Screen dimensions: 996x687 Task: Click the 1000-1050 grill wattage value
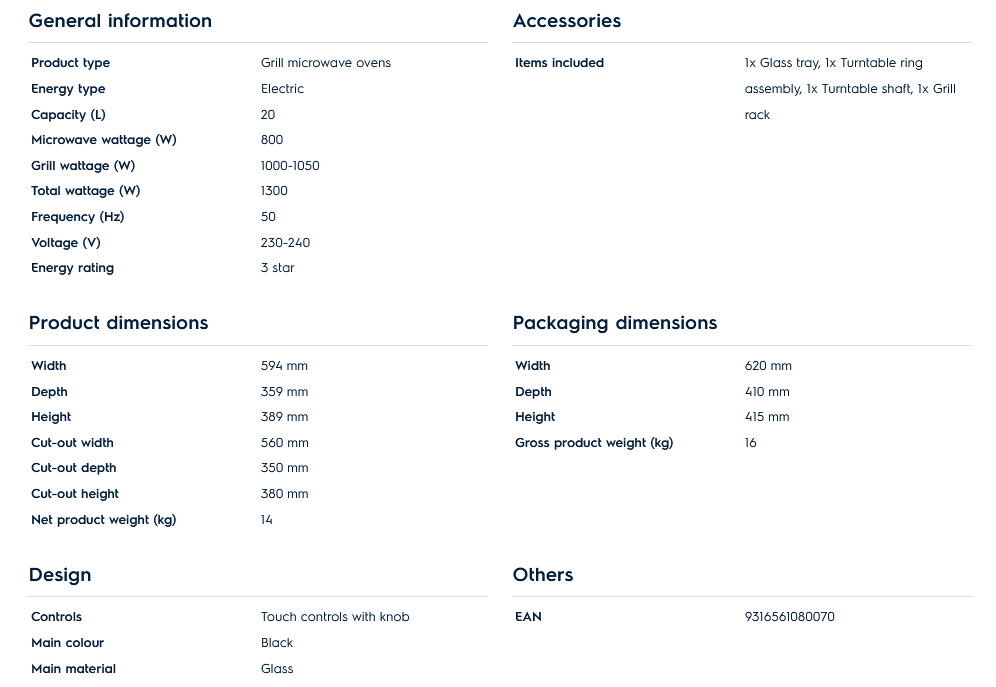pos(290,166)
